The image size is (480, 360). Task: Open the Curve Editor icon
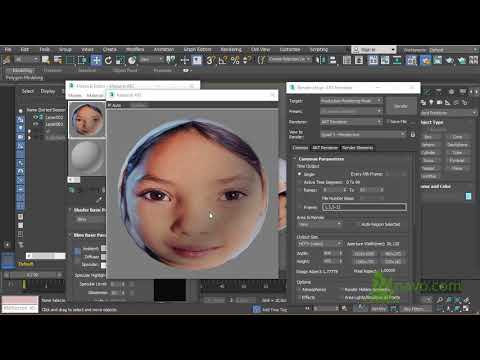pyautogui.click(x=385, y=60)
